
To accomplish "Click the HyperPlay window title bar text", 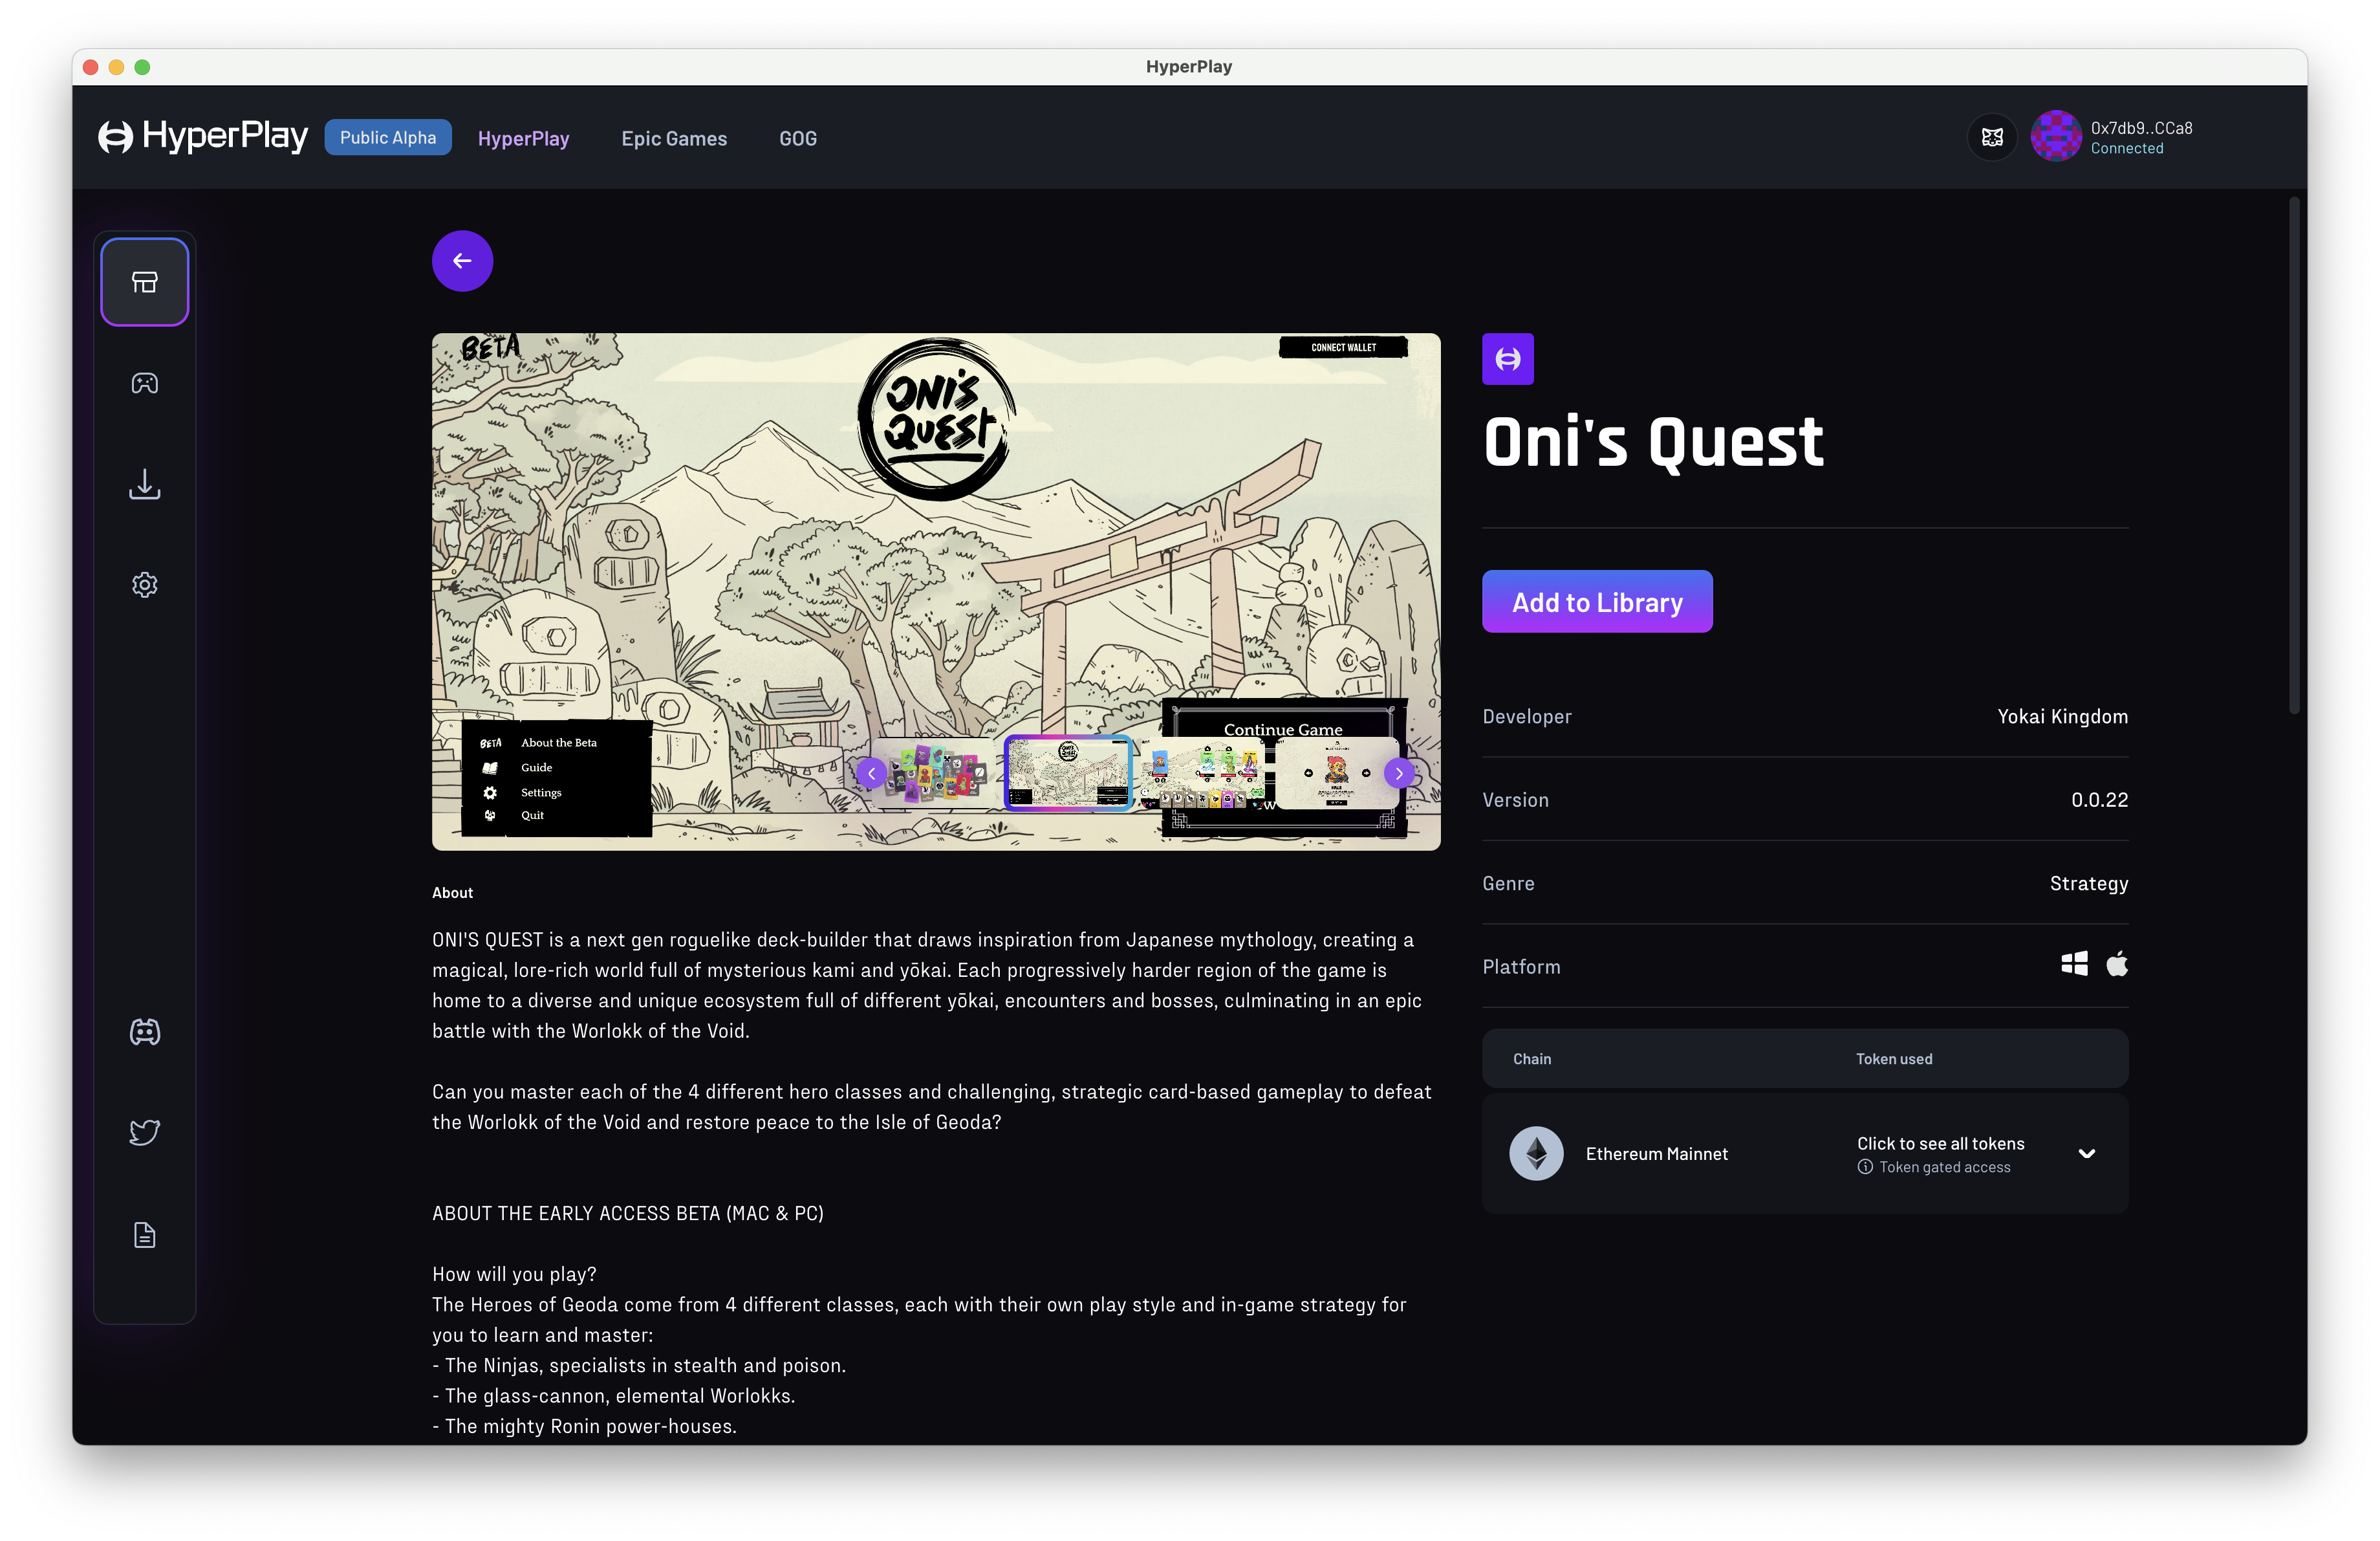I will click(x=1189, y=66).
